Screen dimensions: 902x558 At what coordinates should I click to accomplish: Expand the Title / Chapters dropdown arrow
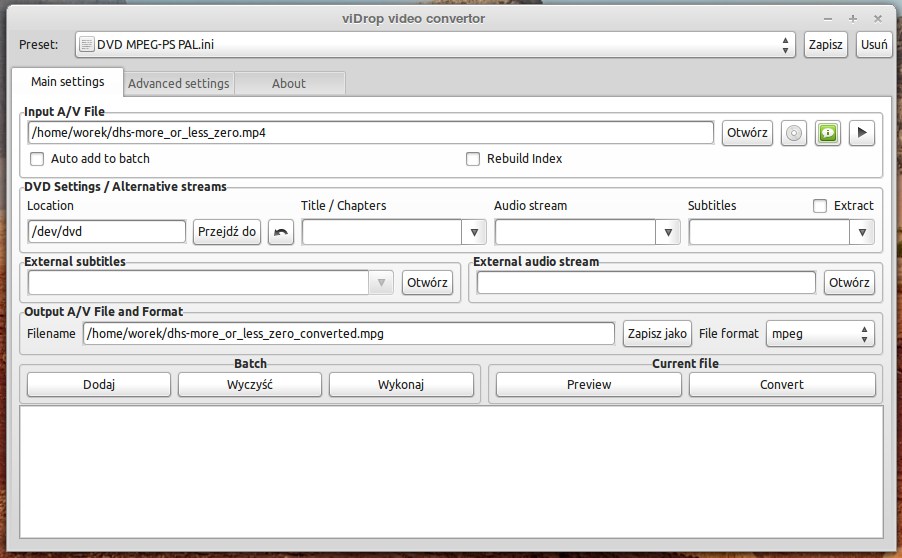tap(474, 232)
